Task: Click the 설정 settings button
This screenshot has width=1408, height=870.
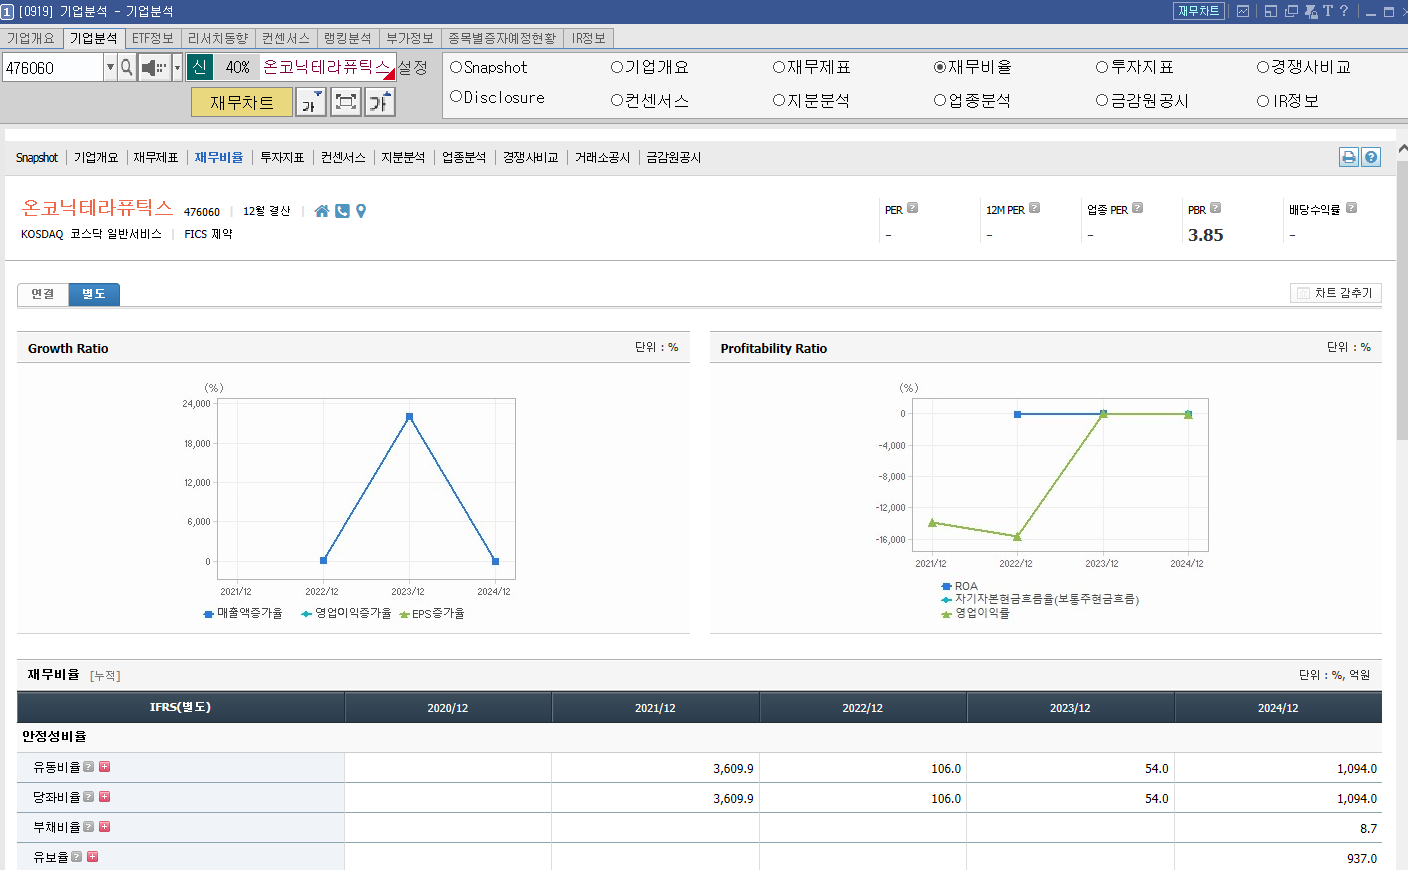Action: click(x=413, y=67)
